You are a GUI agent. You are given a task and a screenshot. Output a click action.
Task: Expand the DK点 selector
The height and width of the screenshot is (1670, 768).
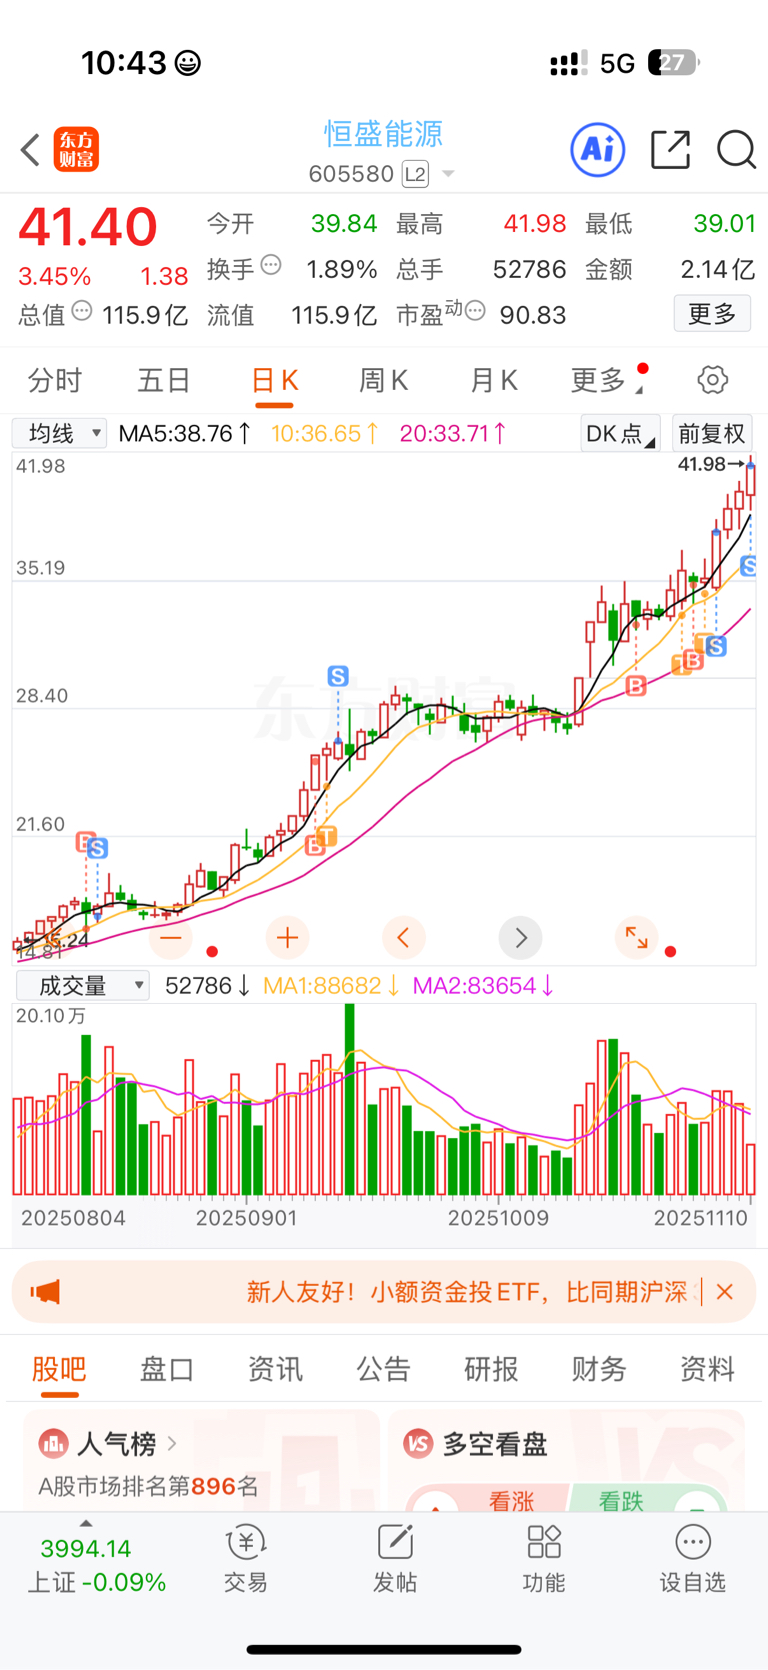pos(620,433)
